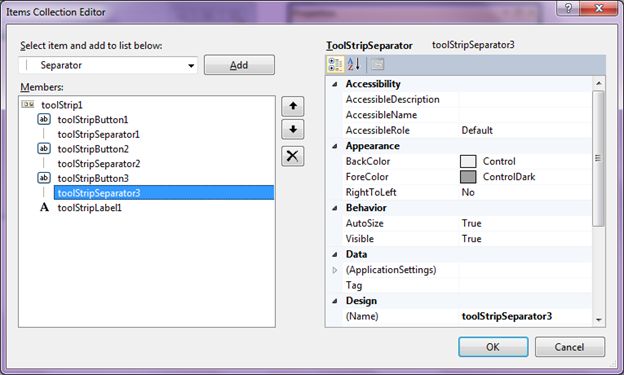Click the AccessibleDescription property row
This screenshot has width=624, height=375.
click(x=466, y=100)
